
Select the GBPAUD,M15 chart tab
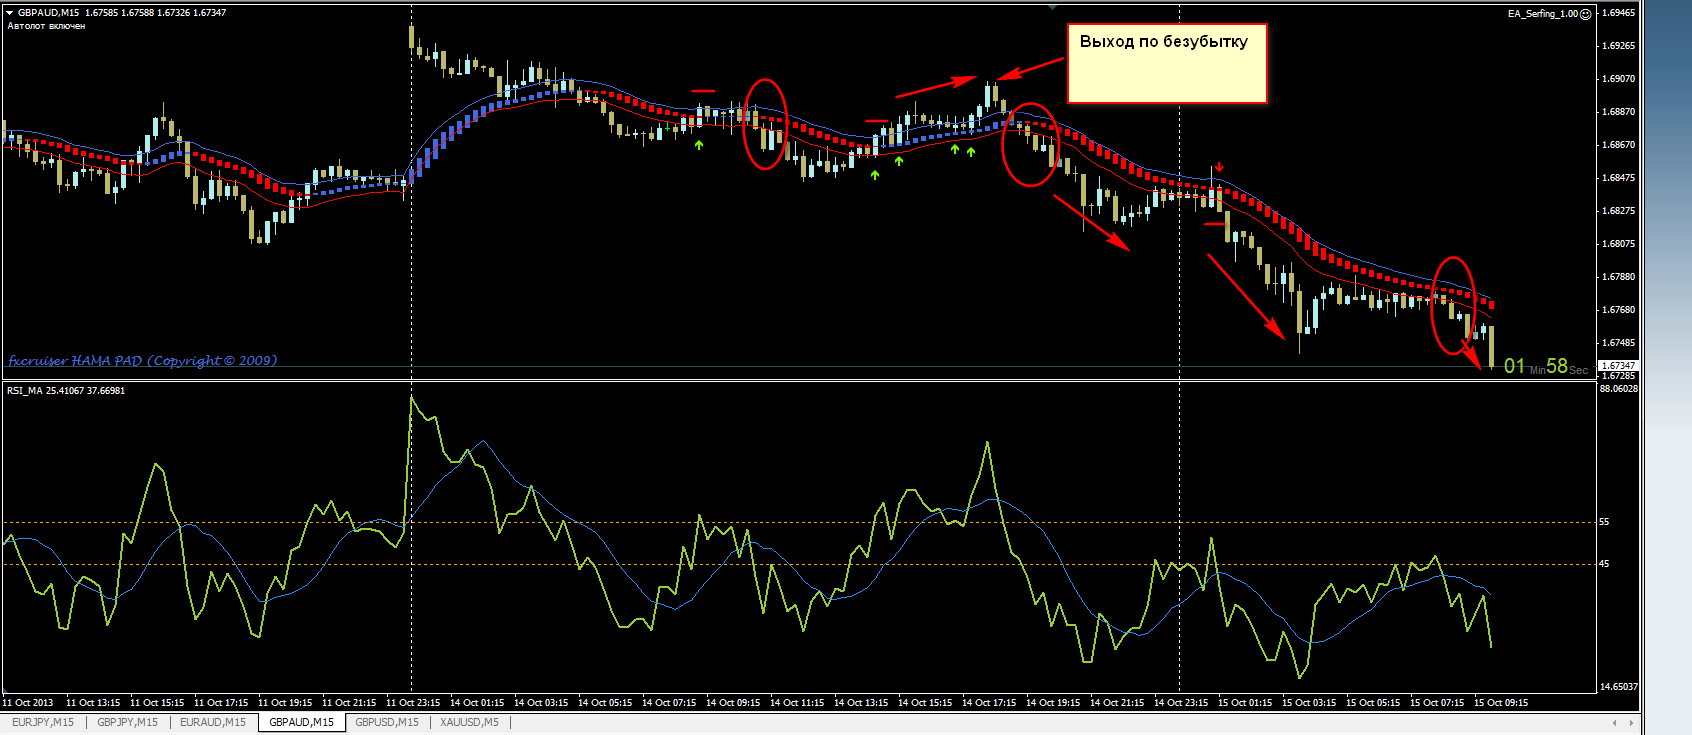point(302,722)
